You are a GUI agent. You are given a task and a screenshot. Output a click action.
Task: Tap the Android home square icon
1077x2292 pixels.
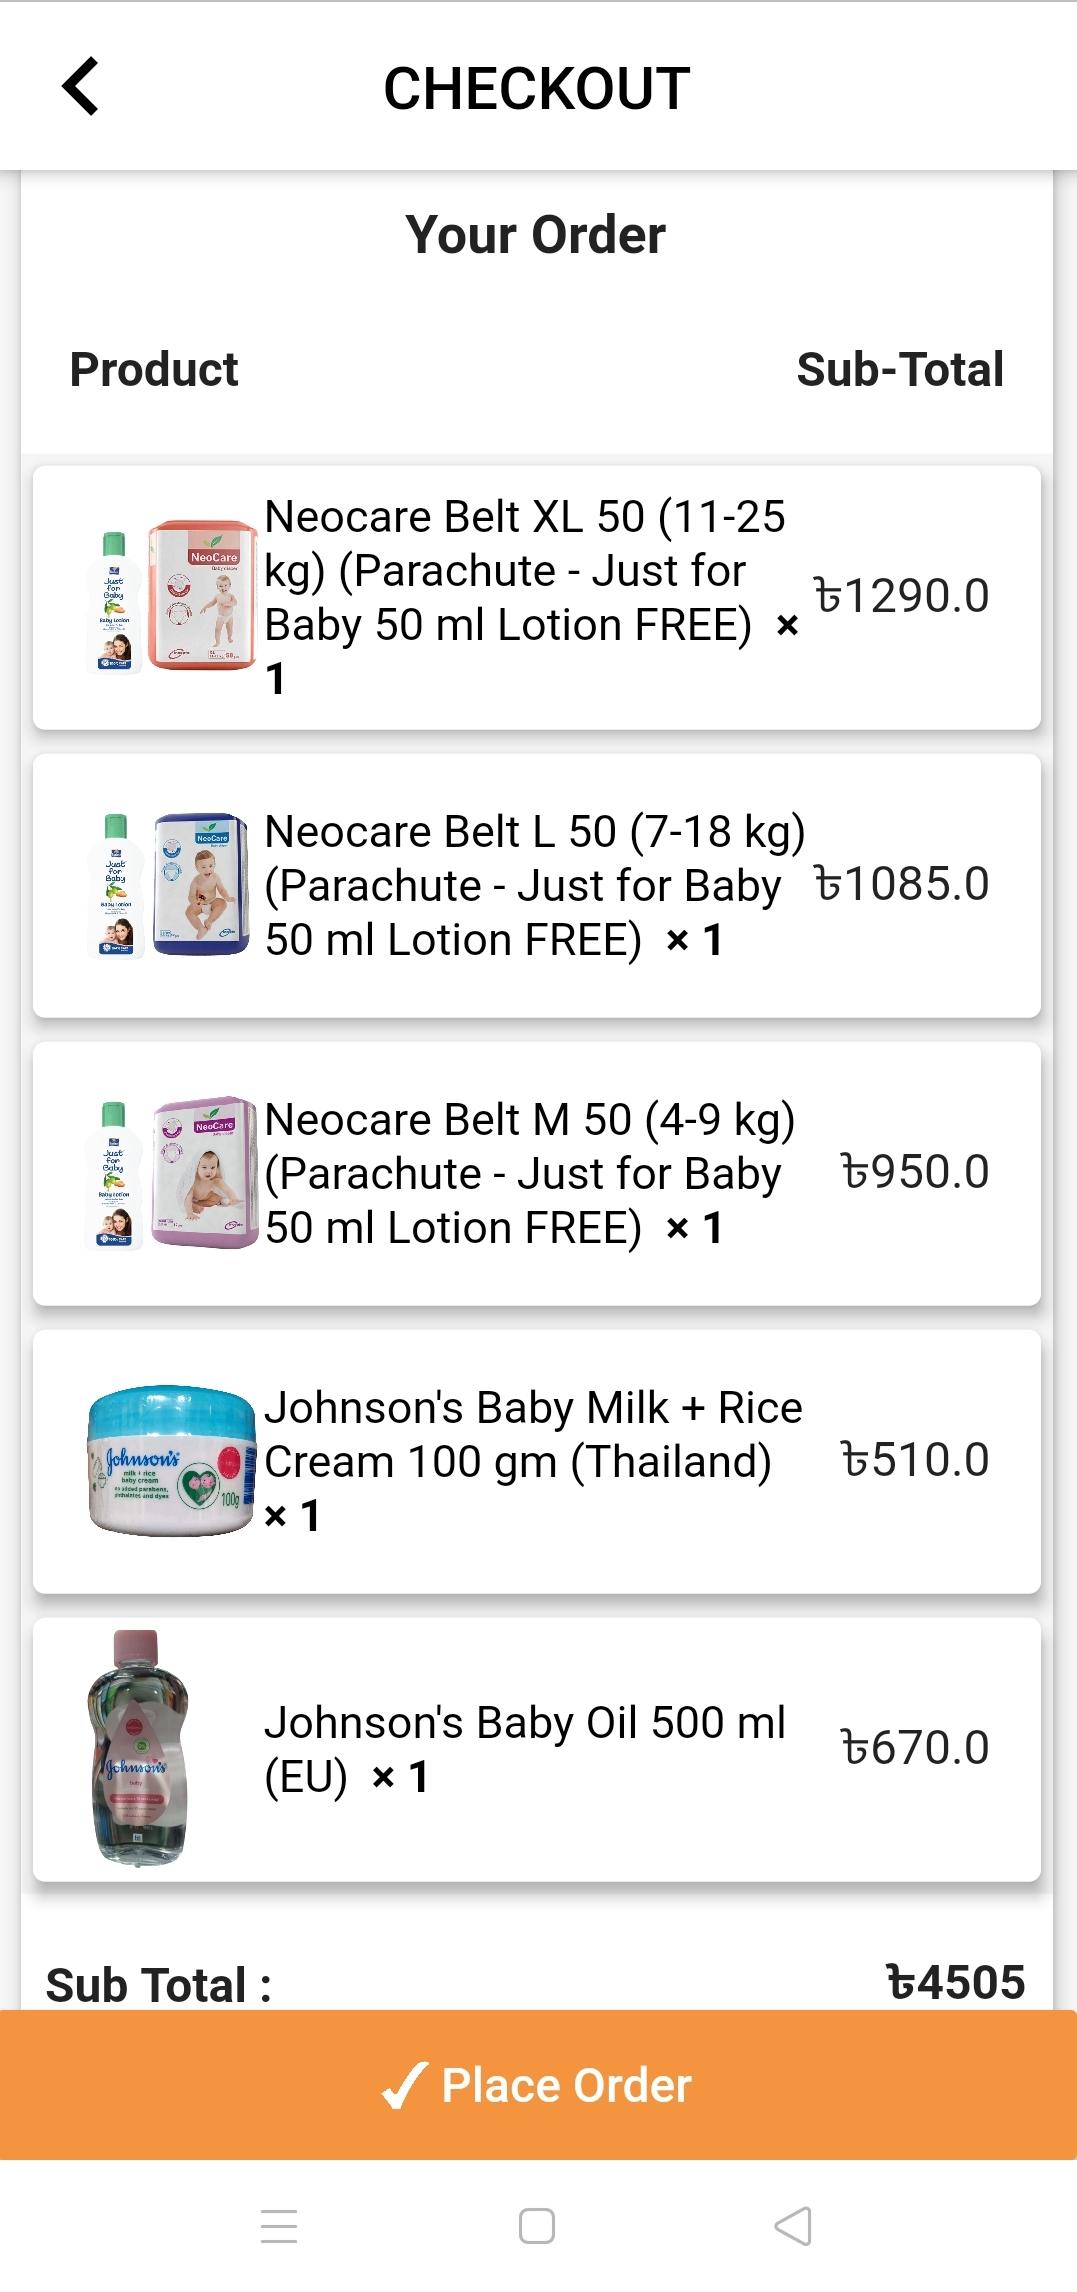[537, 2226]
